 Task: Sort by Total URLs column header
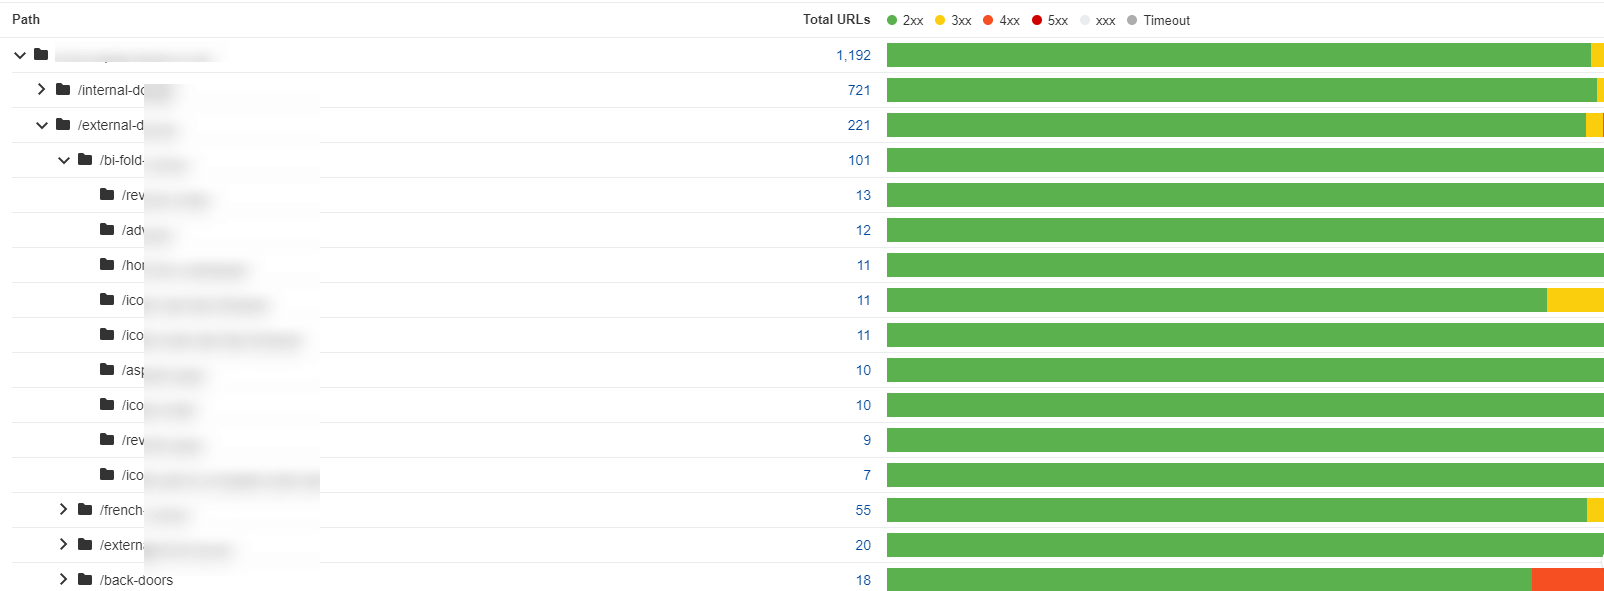click(836, 19)
